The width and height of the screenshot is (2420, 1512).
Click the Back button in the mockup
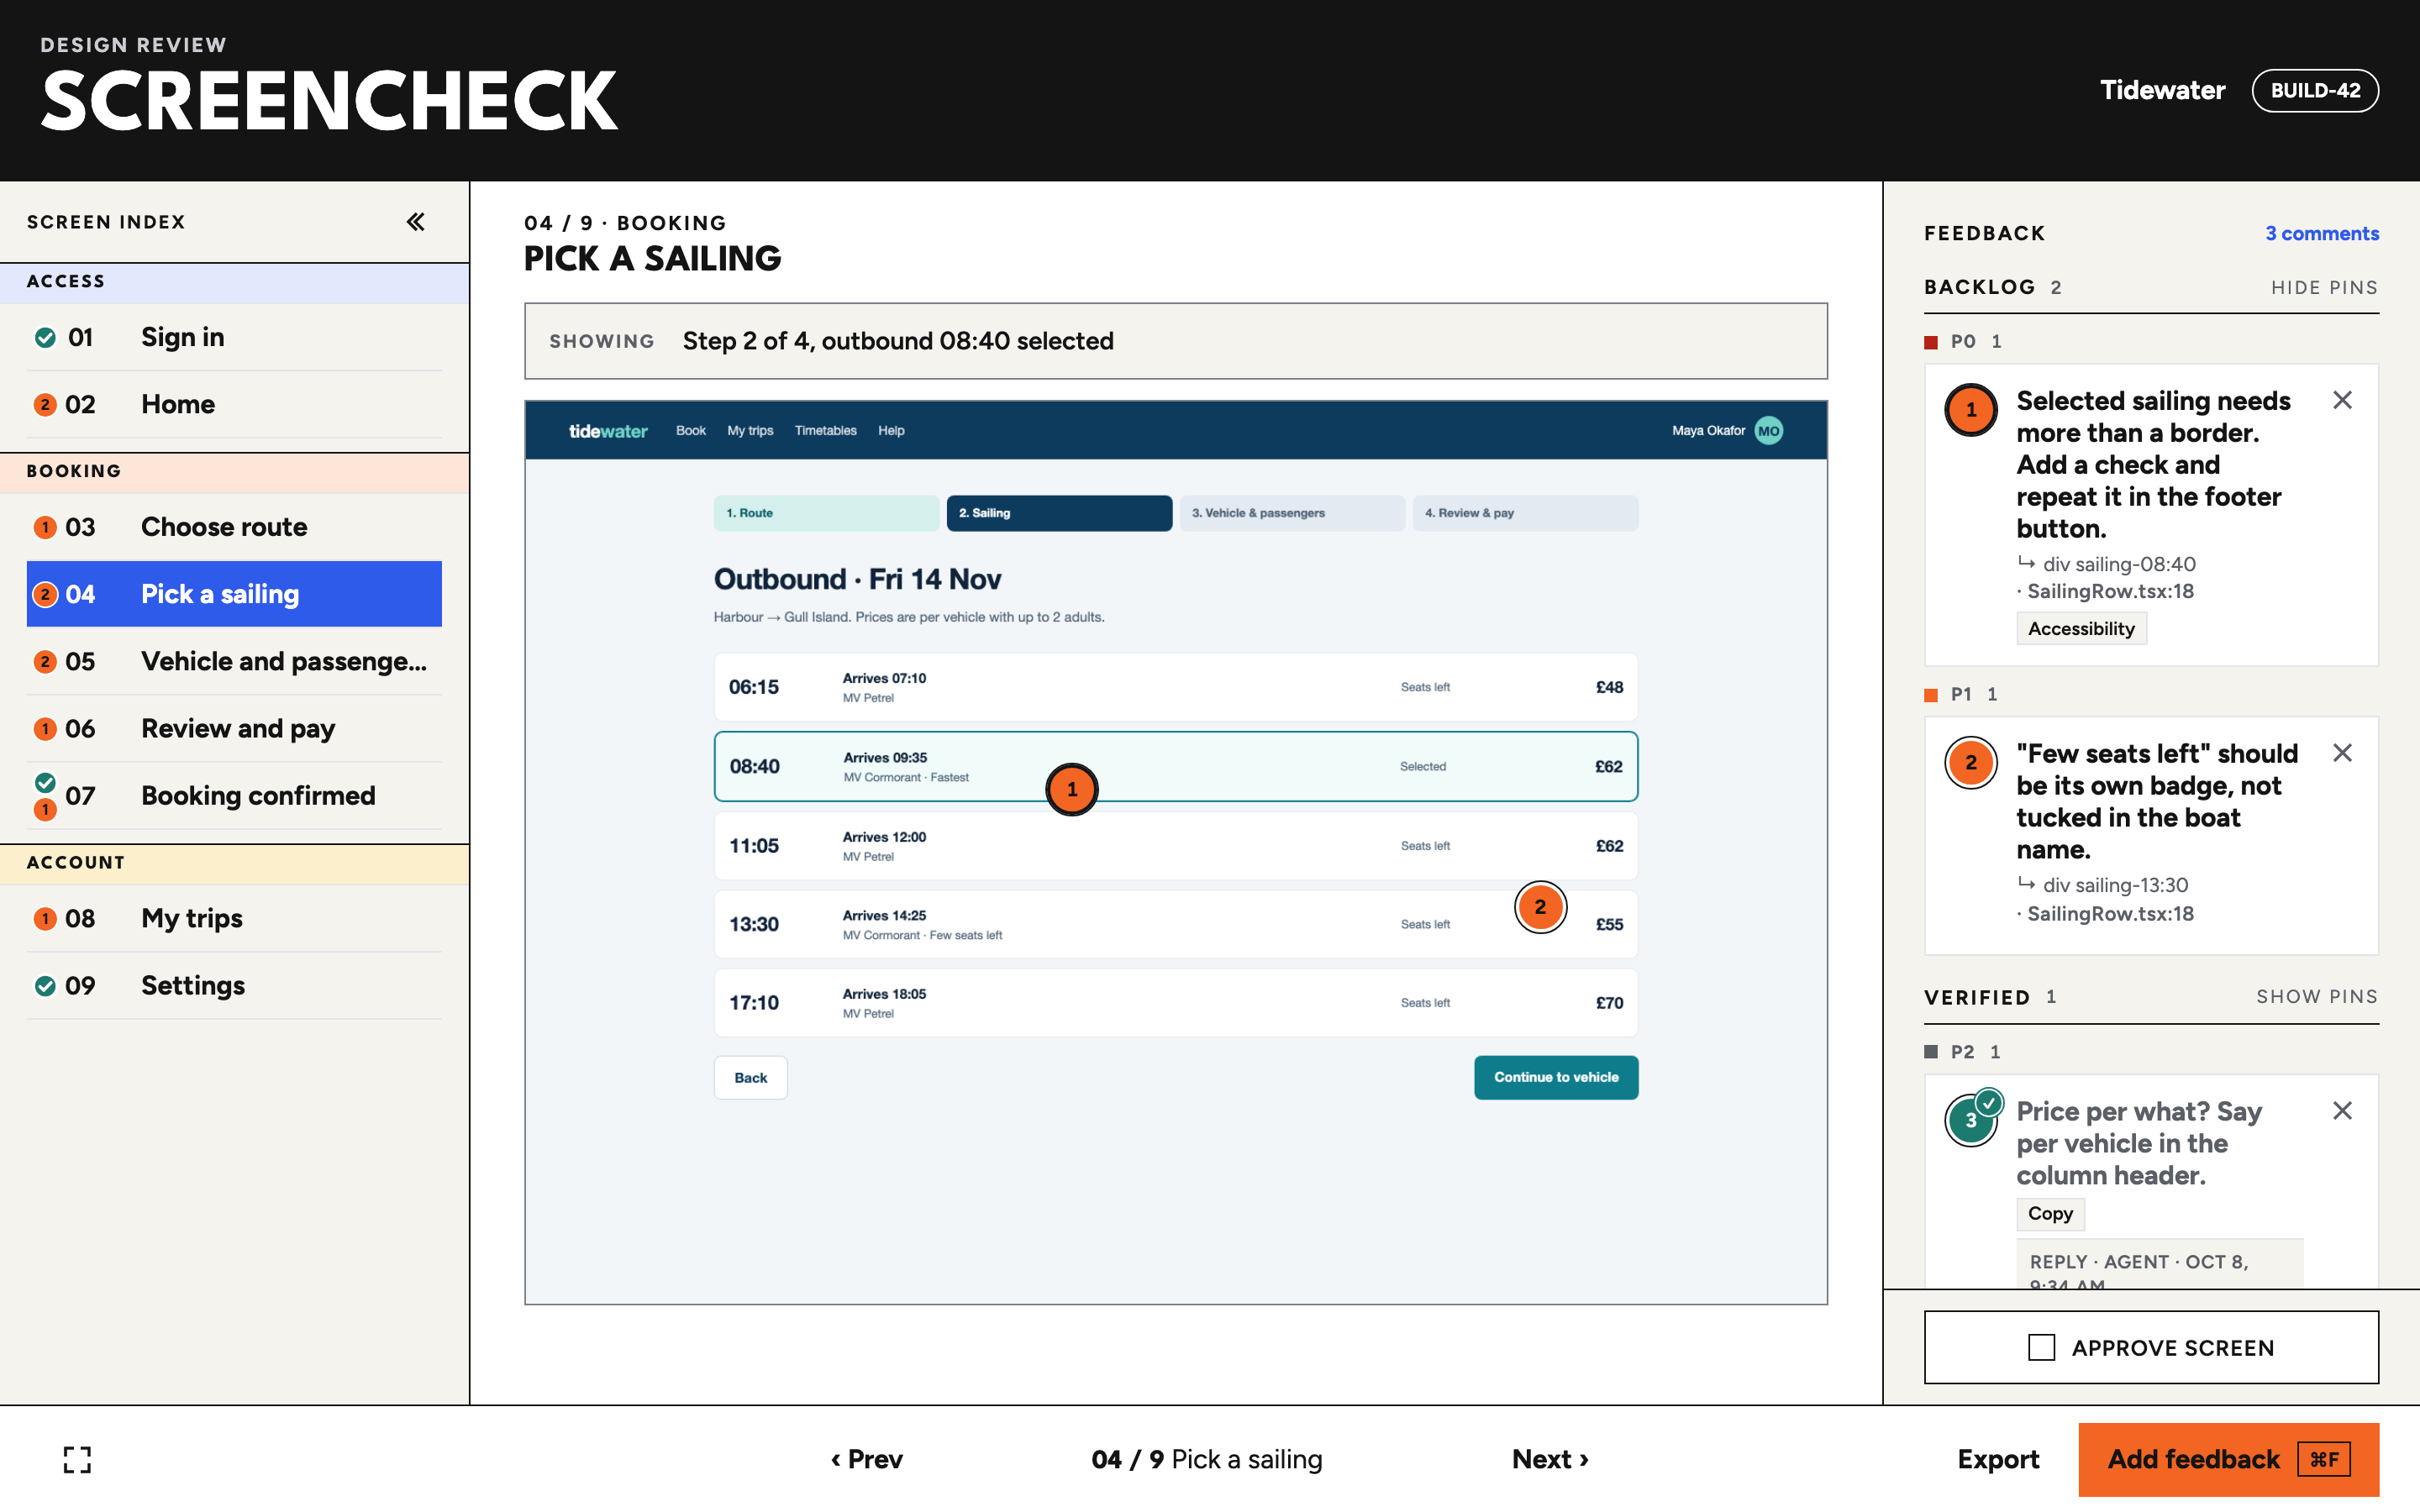tap(750, 1077)
